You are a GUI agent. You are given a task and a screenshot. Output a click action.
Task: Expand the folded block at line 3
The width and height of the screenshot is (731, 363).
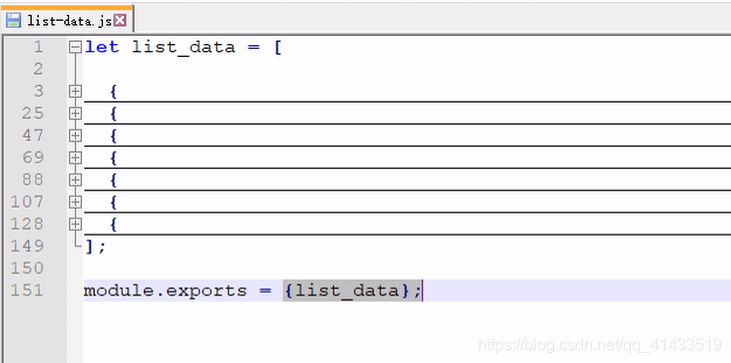[75, 91]
